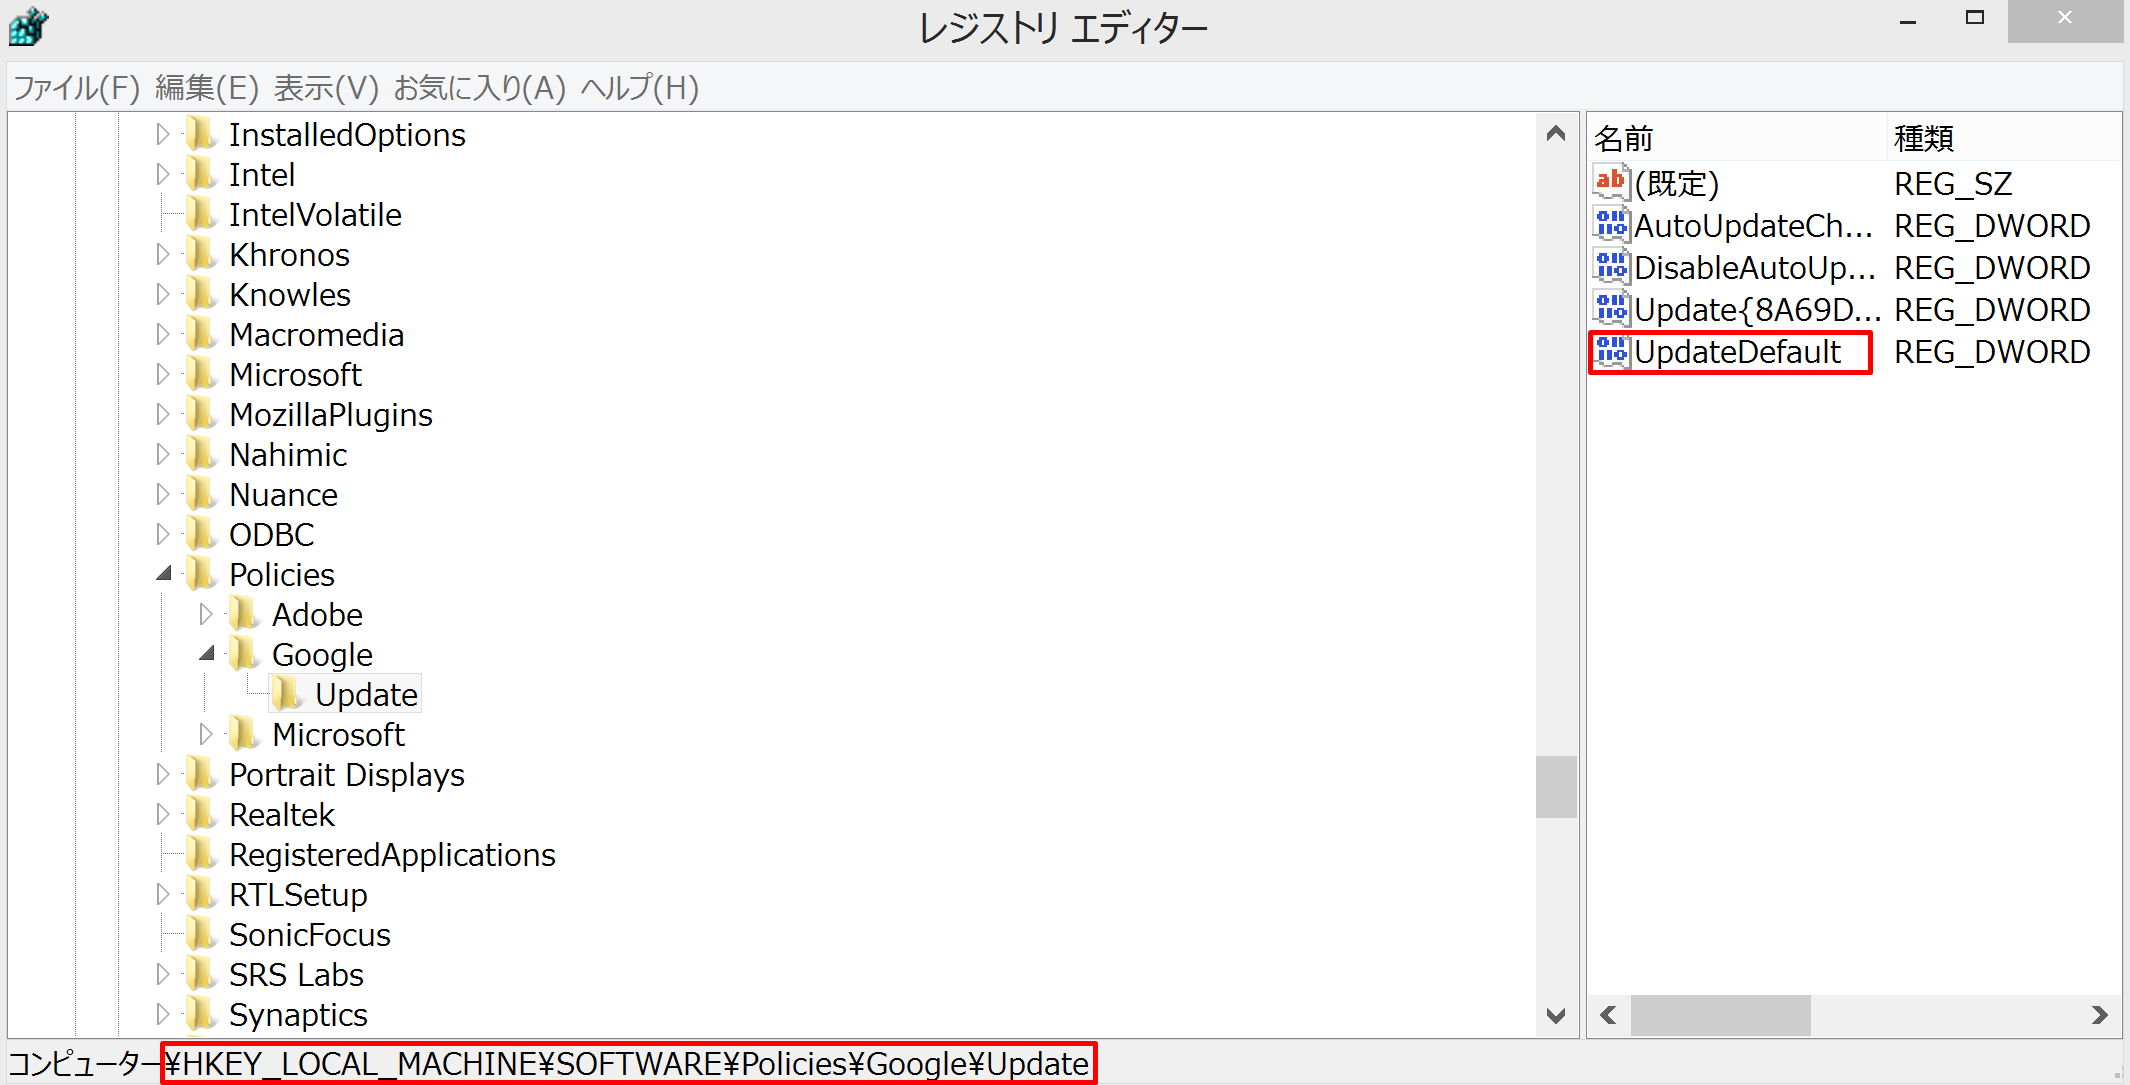Collapse the Policies tree node
Screen dimensions: 2130x1085
click(164, 574)
